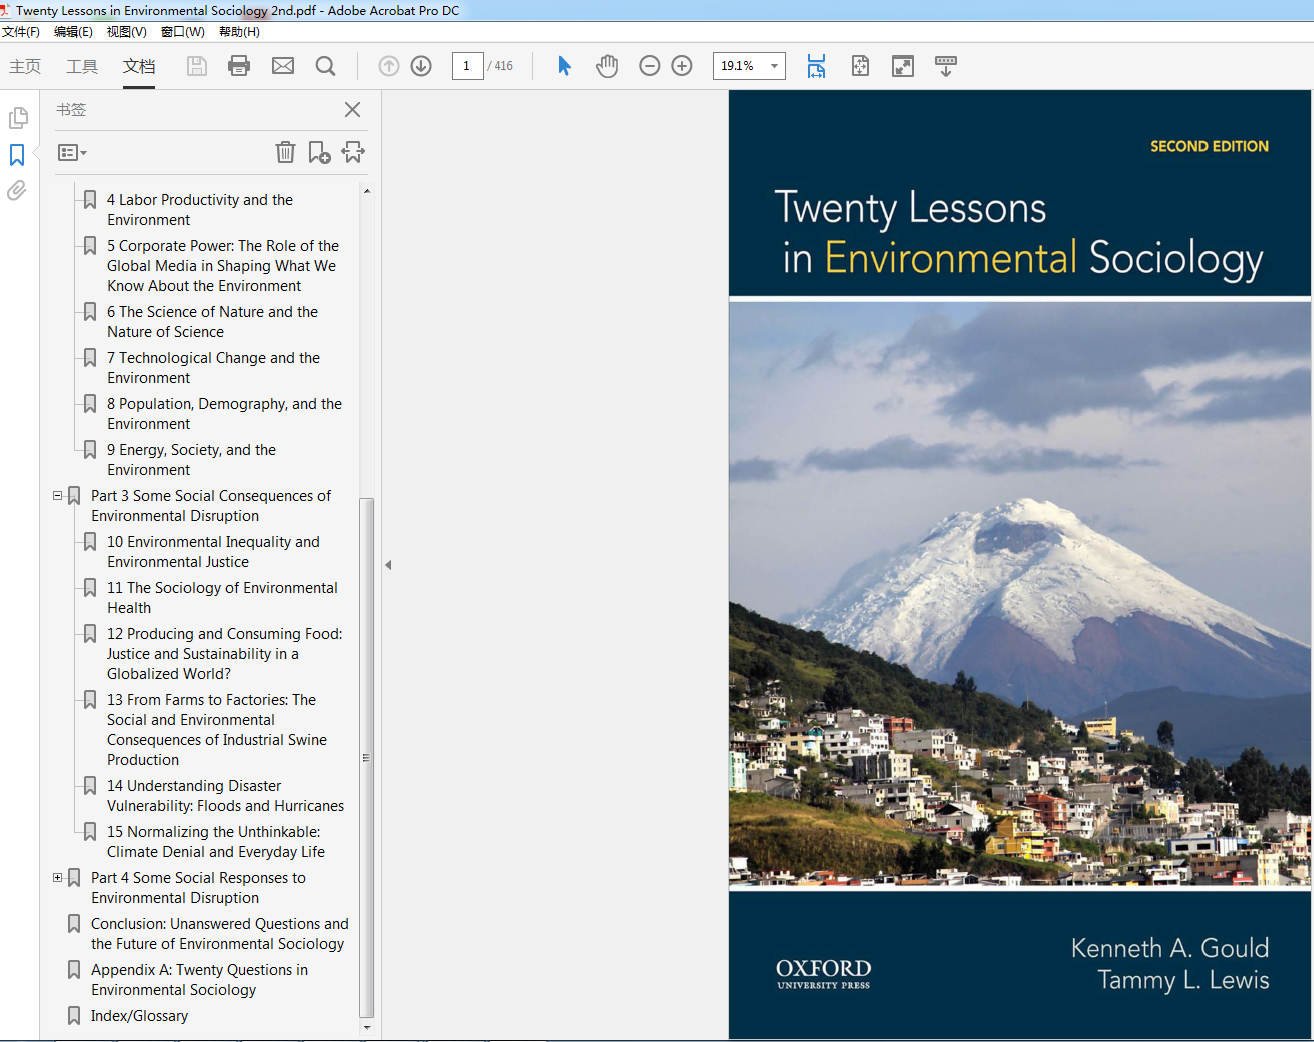Open bookmark options dropdown menu

coord(72,153)
